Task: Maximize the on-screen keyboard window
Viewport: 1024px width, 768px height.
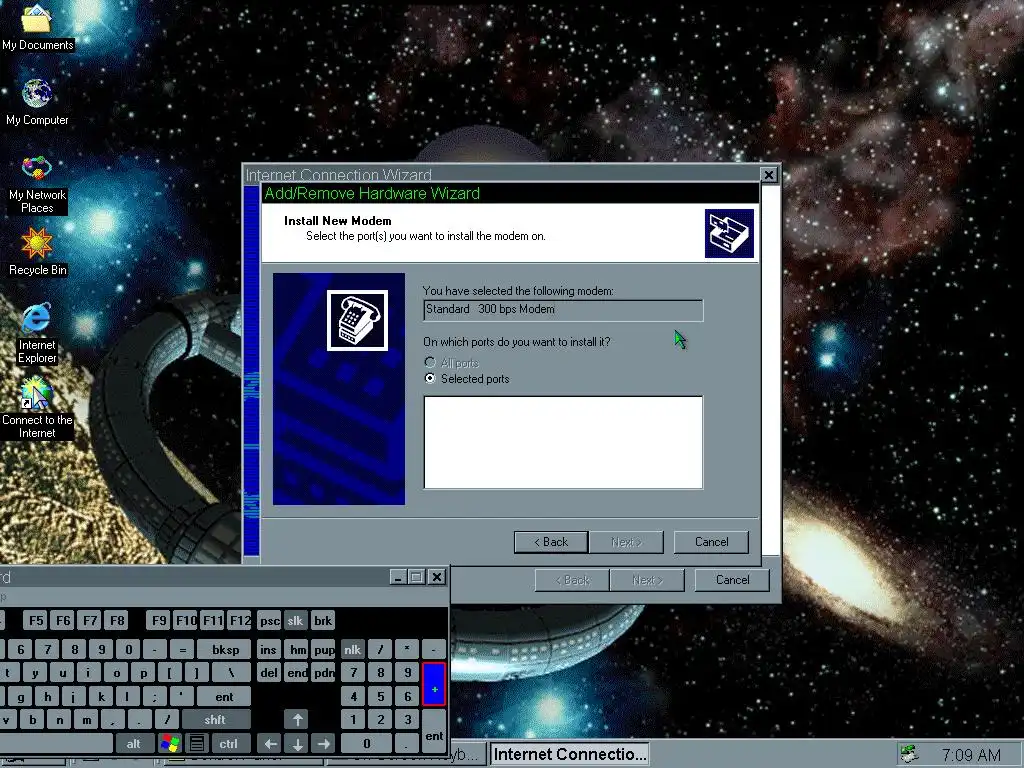Action: point(417,577)
